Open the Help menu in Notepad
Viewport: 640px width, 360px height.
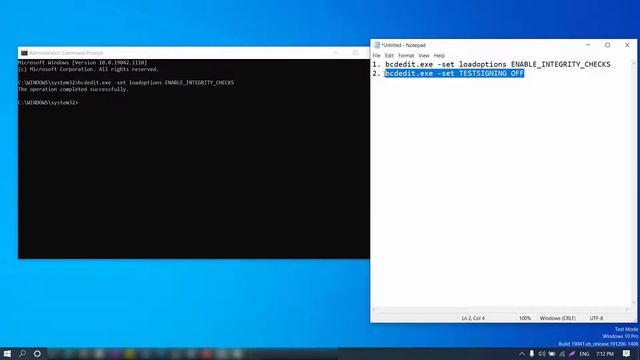coord(439,56)
